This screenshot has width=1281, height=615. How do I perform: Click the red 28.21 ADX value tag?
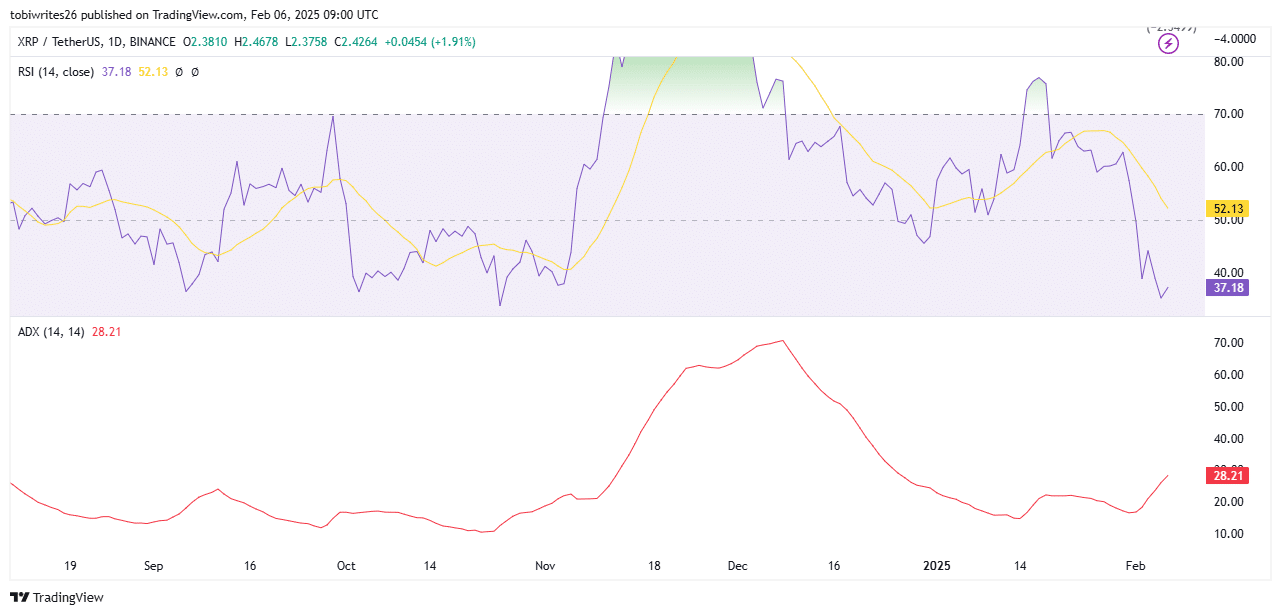tap(1226, 478)
